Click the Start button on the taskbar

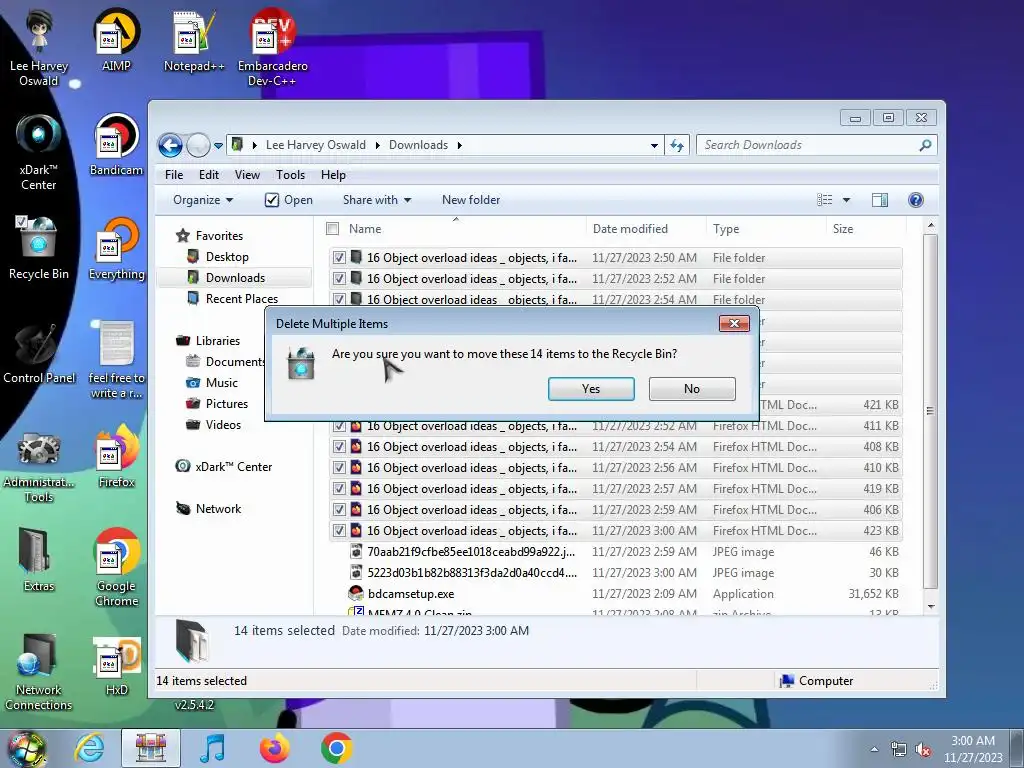[x=26, y=748]
